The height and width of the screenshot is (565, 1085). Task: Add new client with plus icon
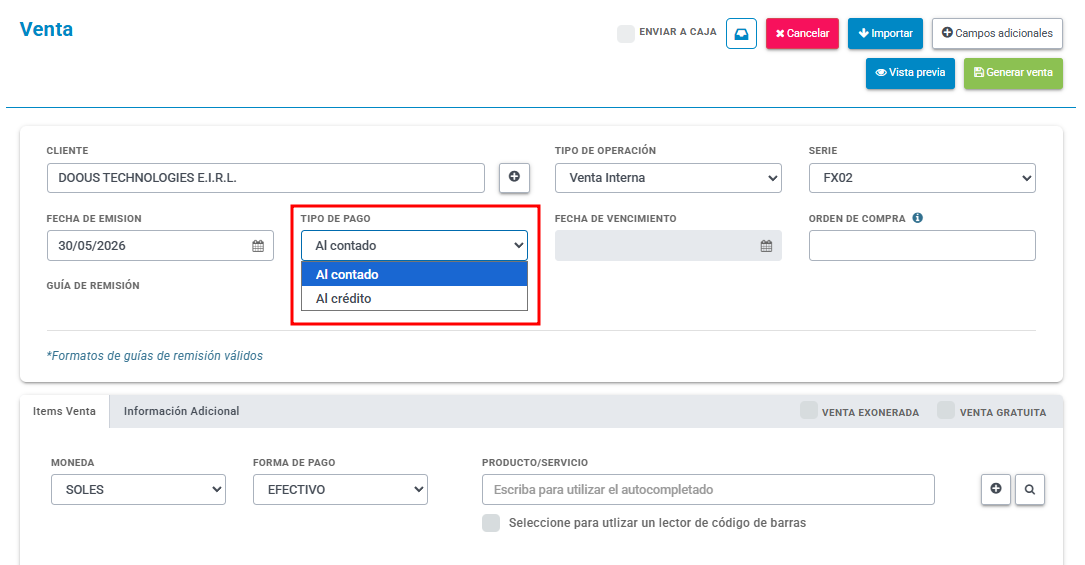tap(514, 177)
